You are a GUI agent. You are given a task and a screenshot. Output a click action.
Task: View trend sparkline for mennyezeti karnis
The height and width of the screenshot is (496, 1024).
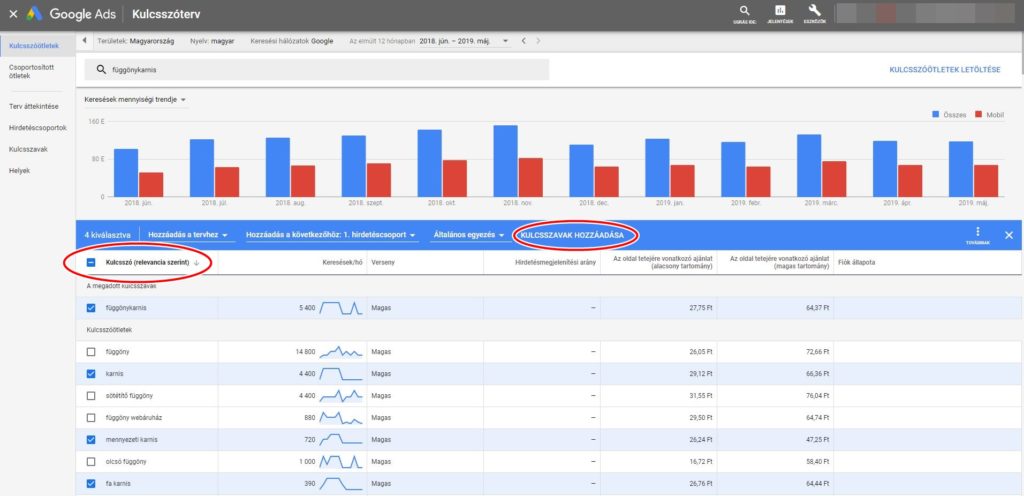coord(340,440)
